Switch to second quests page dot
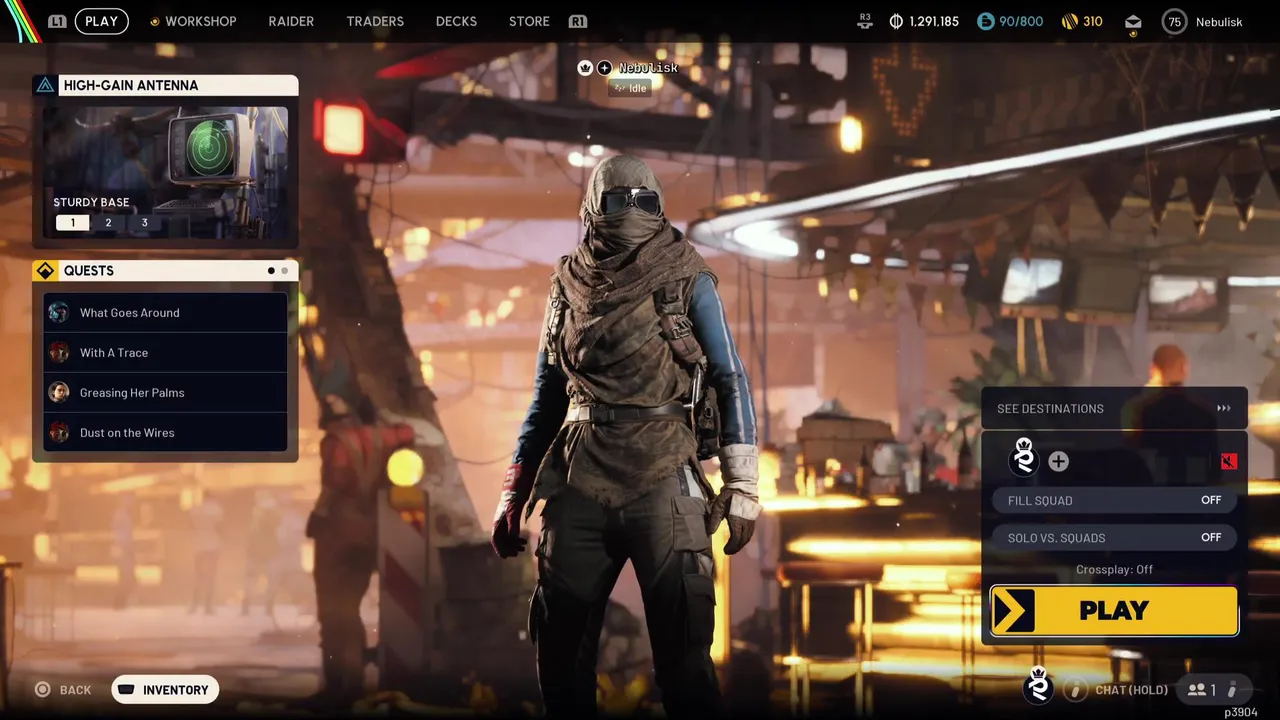Viewport: 1280px width, 720px height. [285, 270]
